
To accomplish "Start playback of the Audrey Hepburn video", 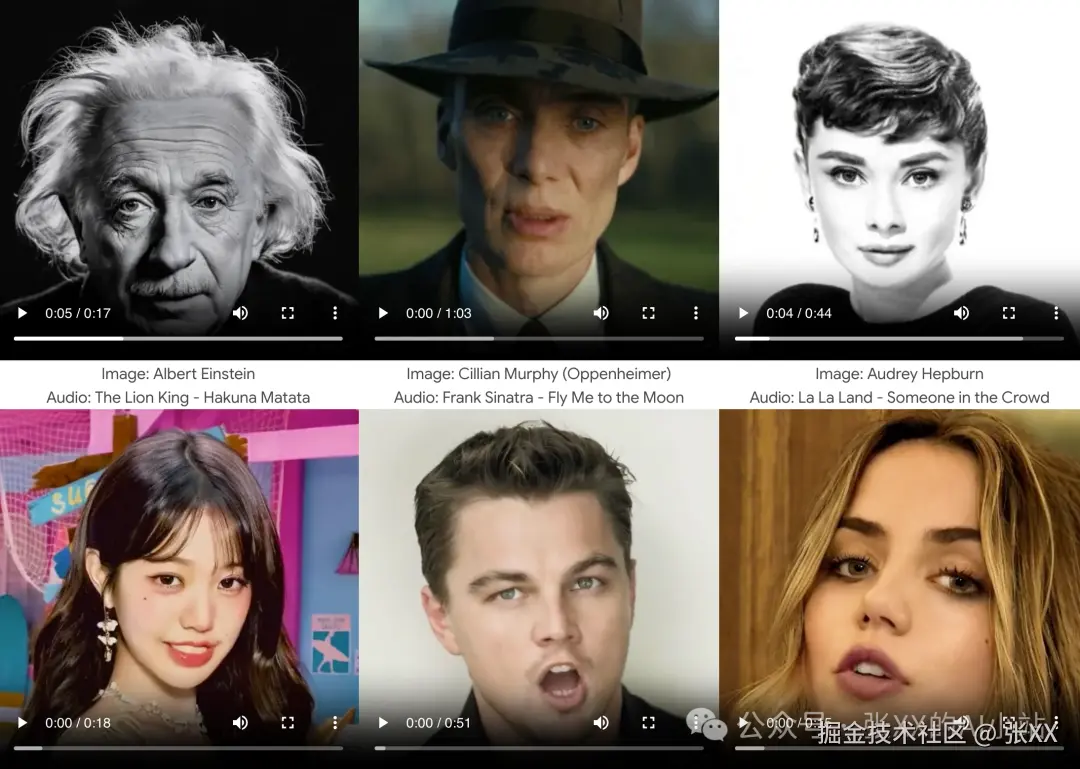I will [743, 313].
